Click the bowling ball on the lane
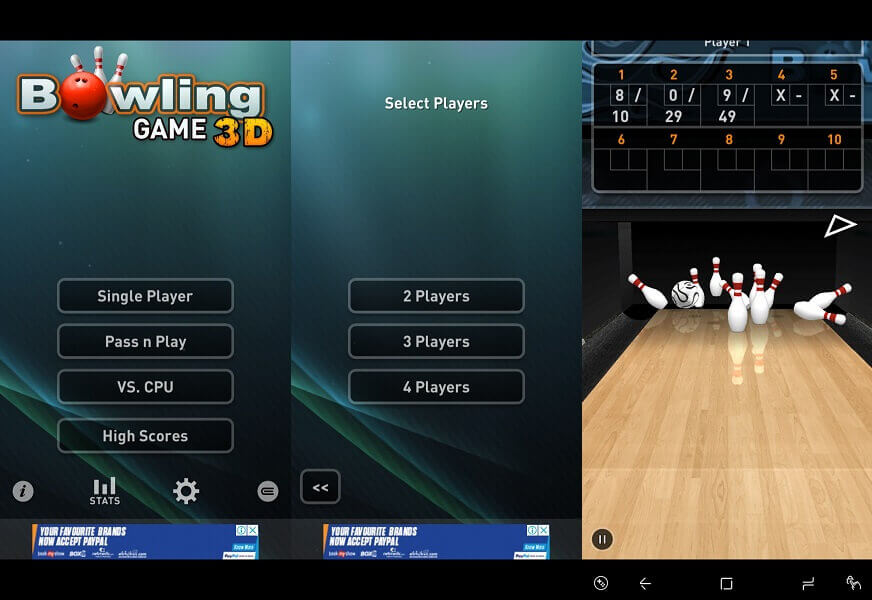The image size is (872, 600). (687, 294)
